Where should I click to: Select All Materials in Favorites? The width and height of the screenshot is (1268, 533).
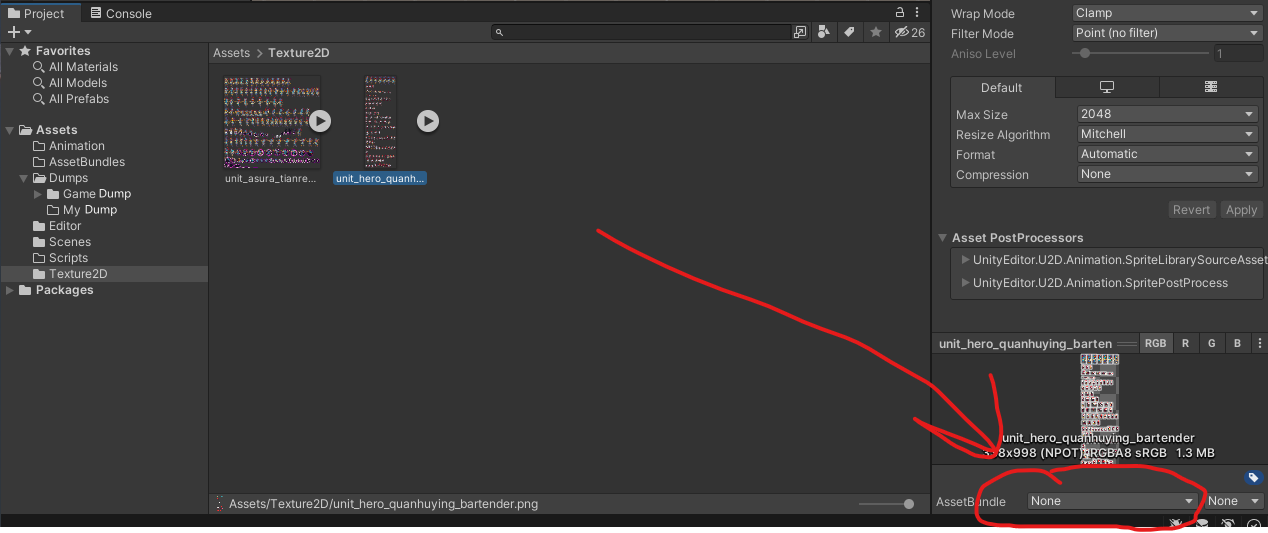[83, 67]
